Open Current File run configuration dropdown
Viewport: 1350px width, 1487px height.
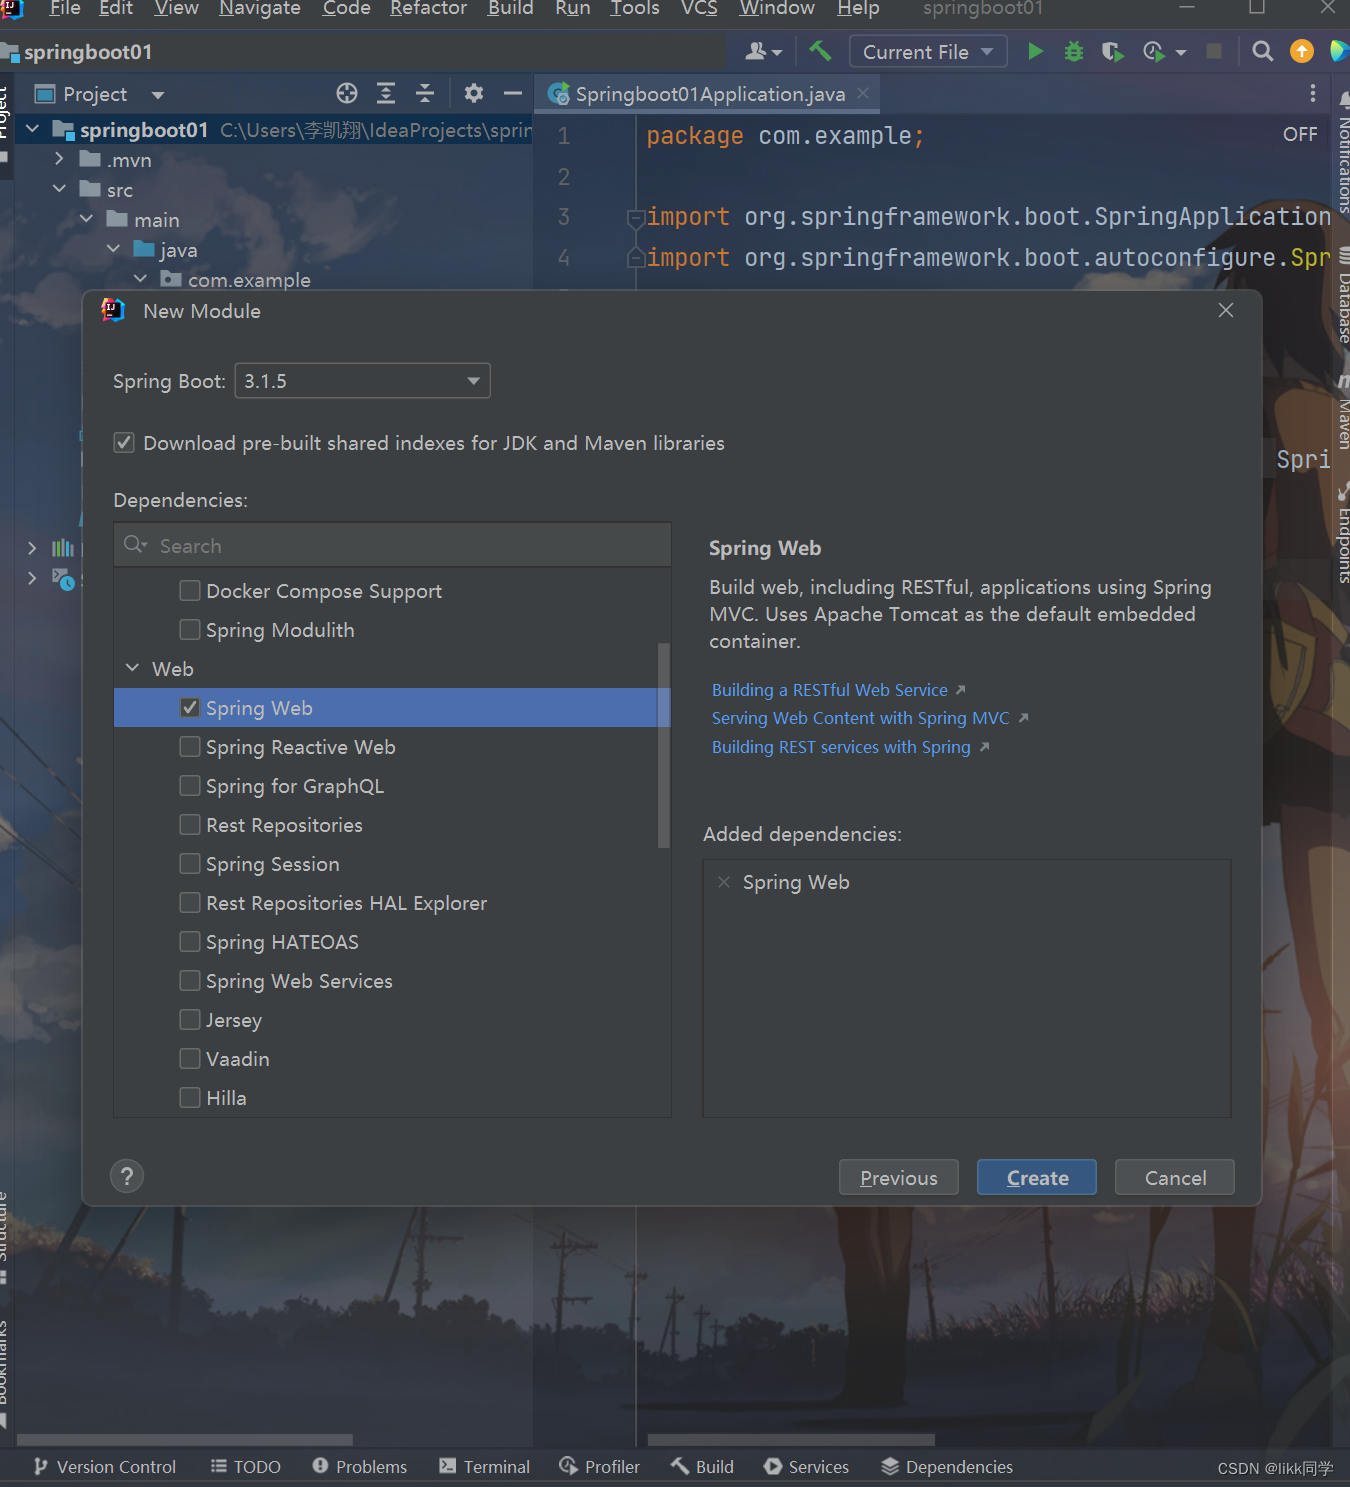coord(928,51)
